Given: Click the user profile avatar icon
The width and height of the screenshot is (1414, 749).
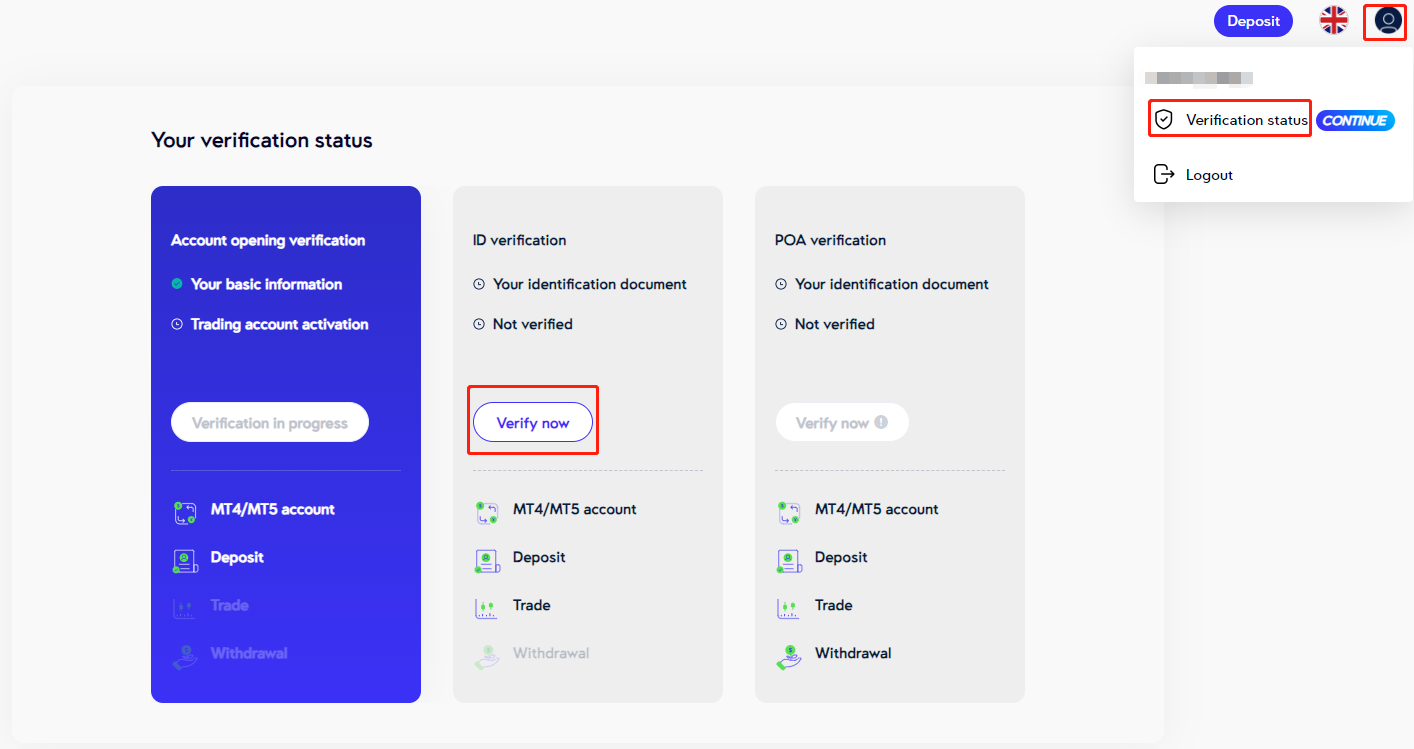Looking at the screenshot, I should click(x=1387, y=21).
